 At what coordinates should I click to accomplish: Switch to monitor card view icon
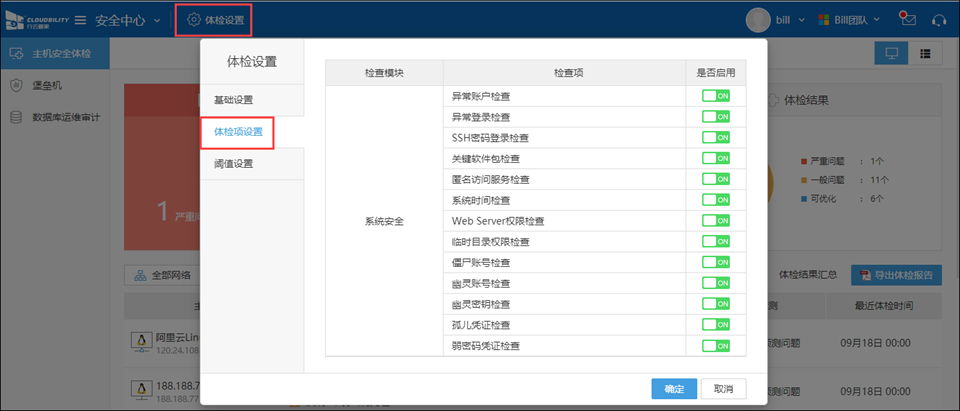click(891, 54)
